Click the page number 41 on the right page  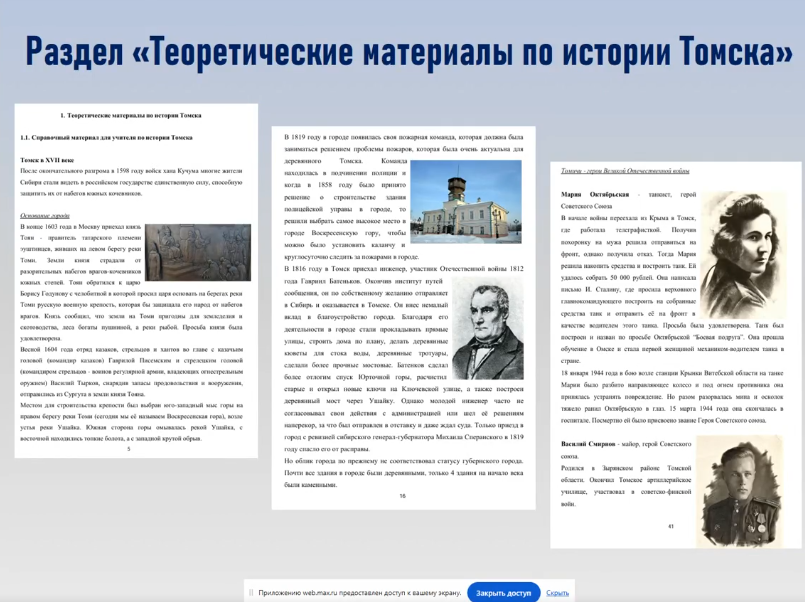point(670,527)
